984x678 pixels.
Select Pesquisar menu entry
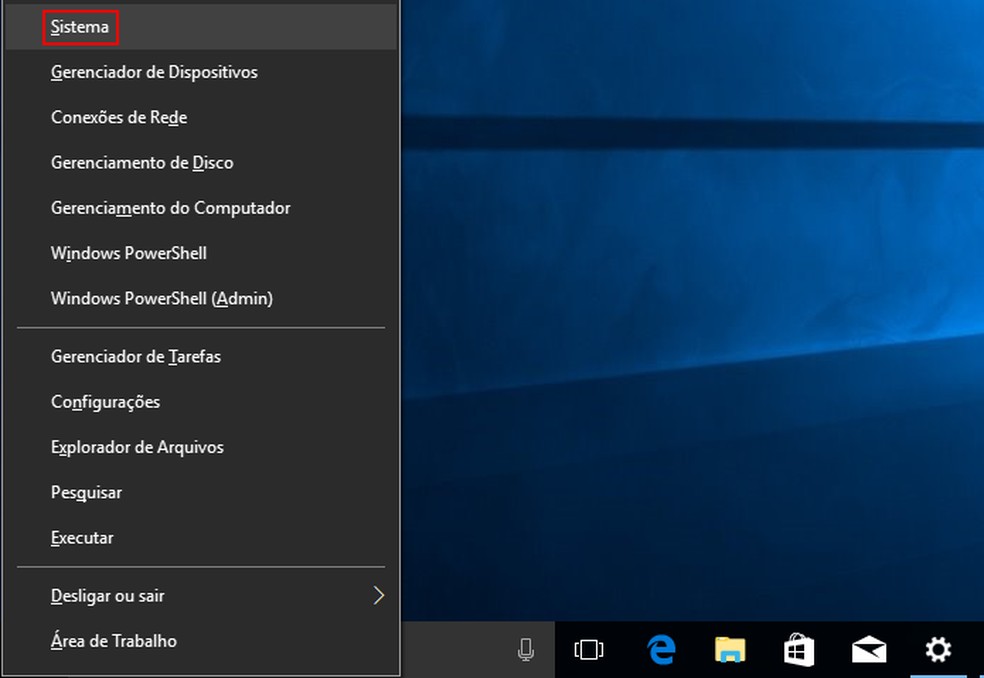pyautogui.click(x=201, y=492)
